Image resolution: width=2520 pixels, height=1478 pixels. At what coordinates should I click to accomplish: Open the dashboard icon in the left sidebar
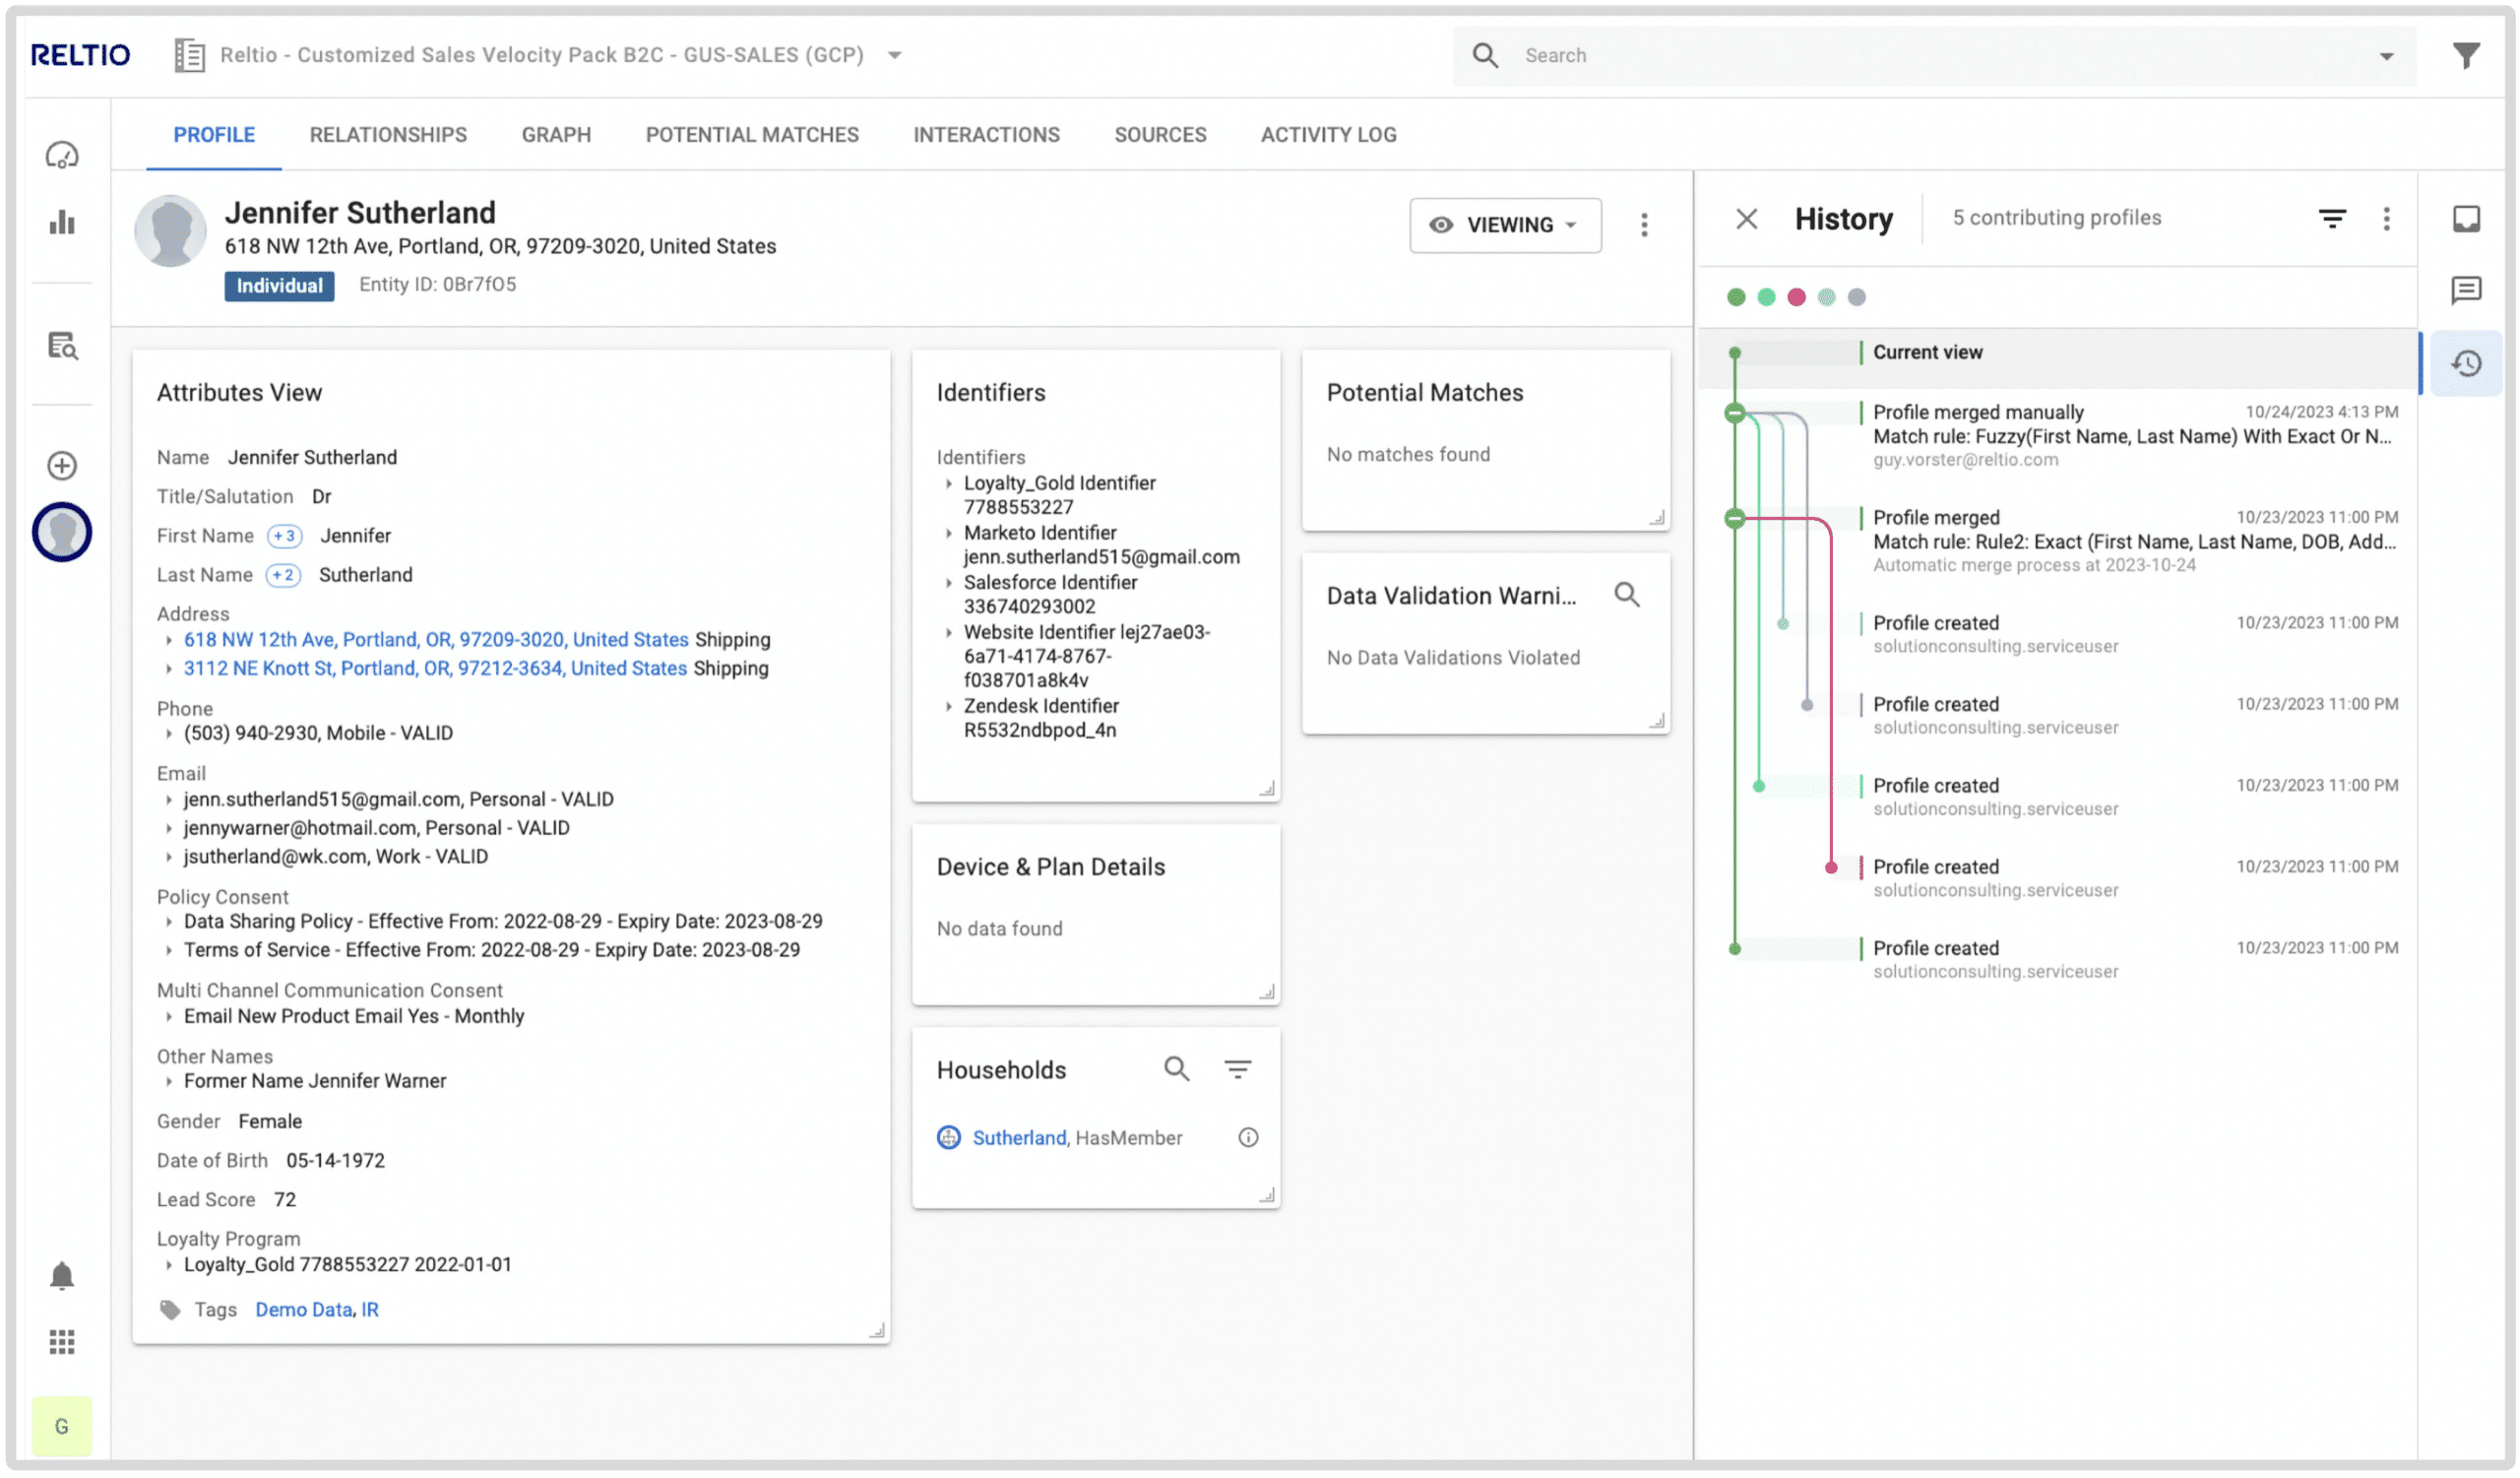point(62,155)
